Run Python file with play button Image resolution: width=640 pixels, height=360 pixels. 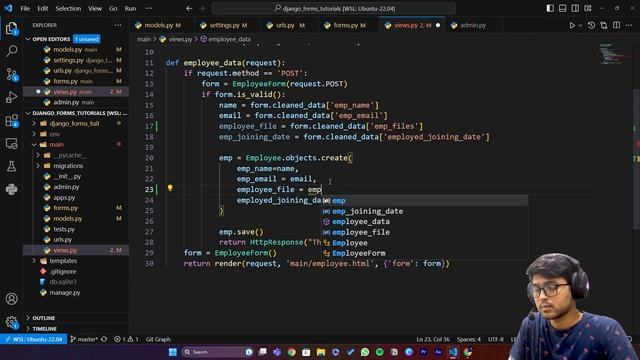[572, 25]
